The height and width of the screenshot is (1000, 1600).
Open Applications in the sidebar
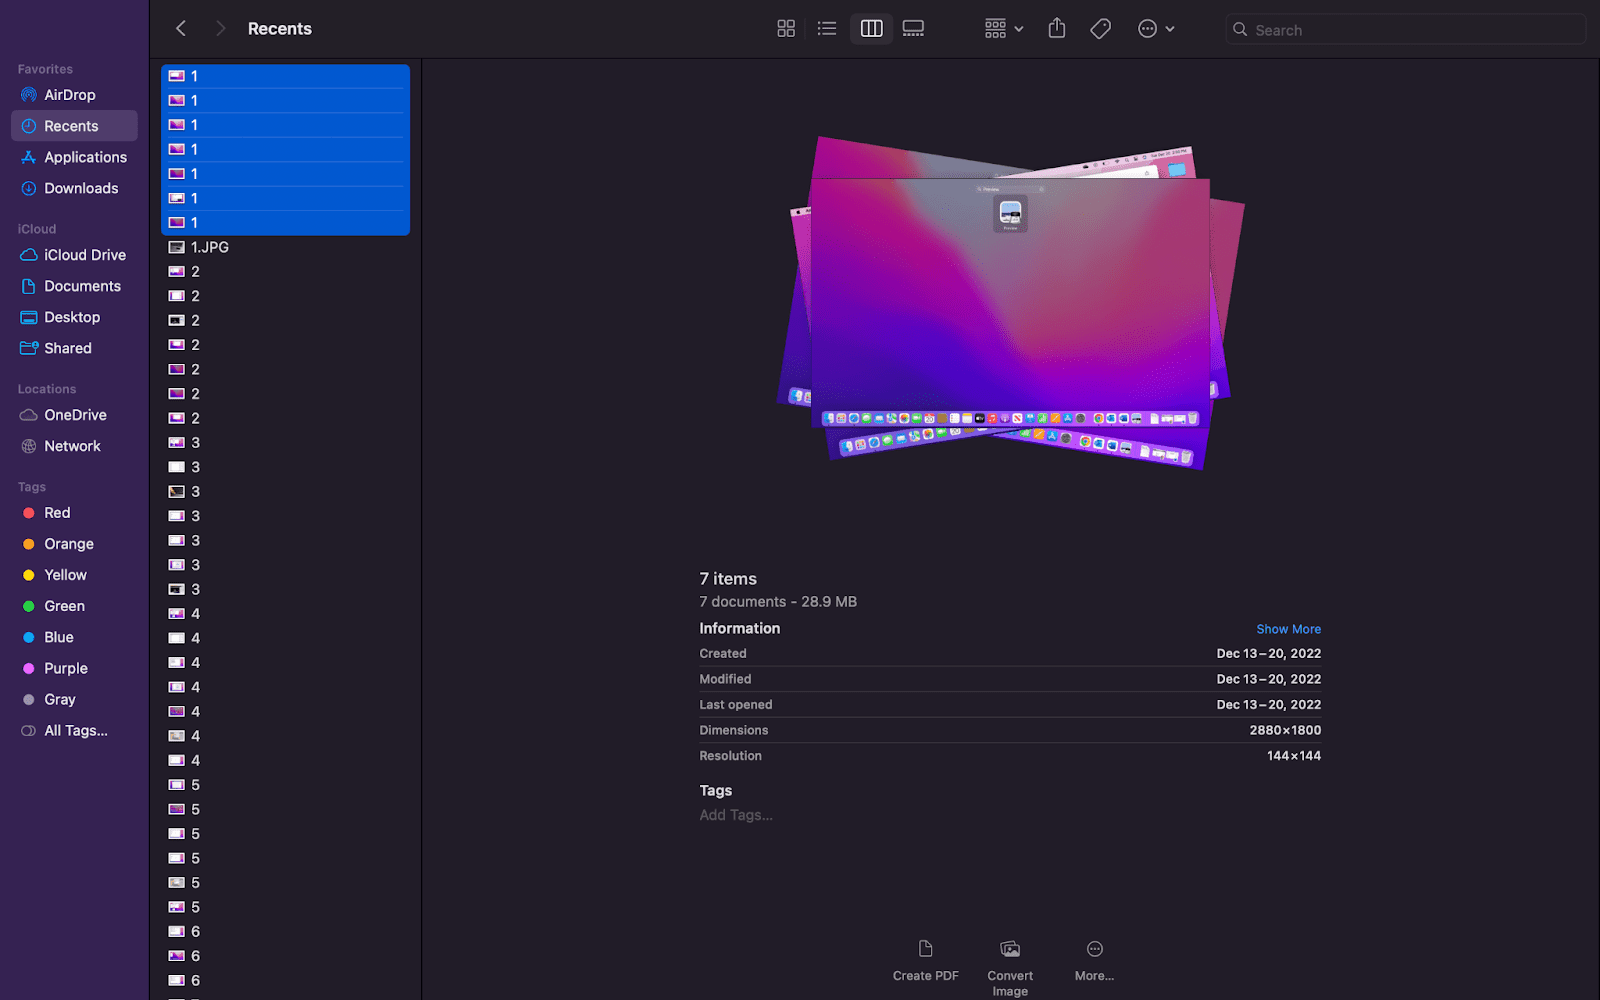coord(74,157)
